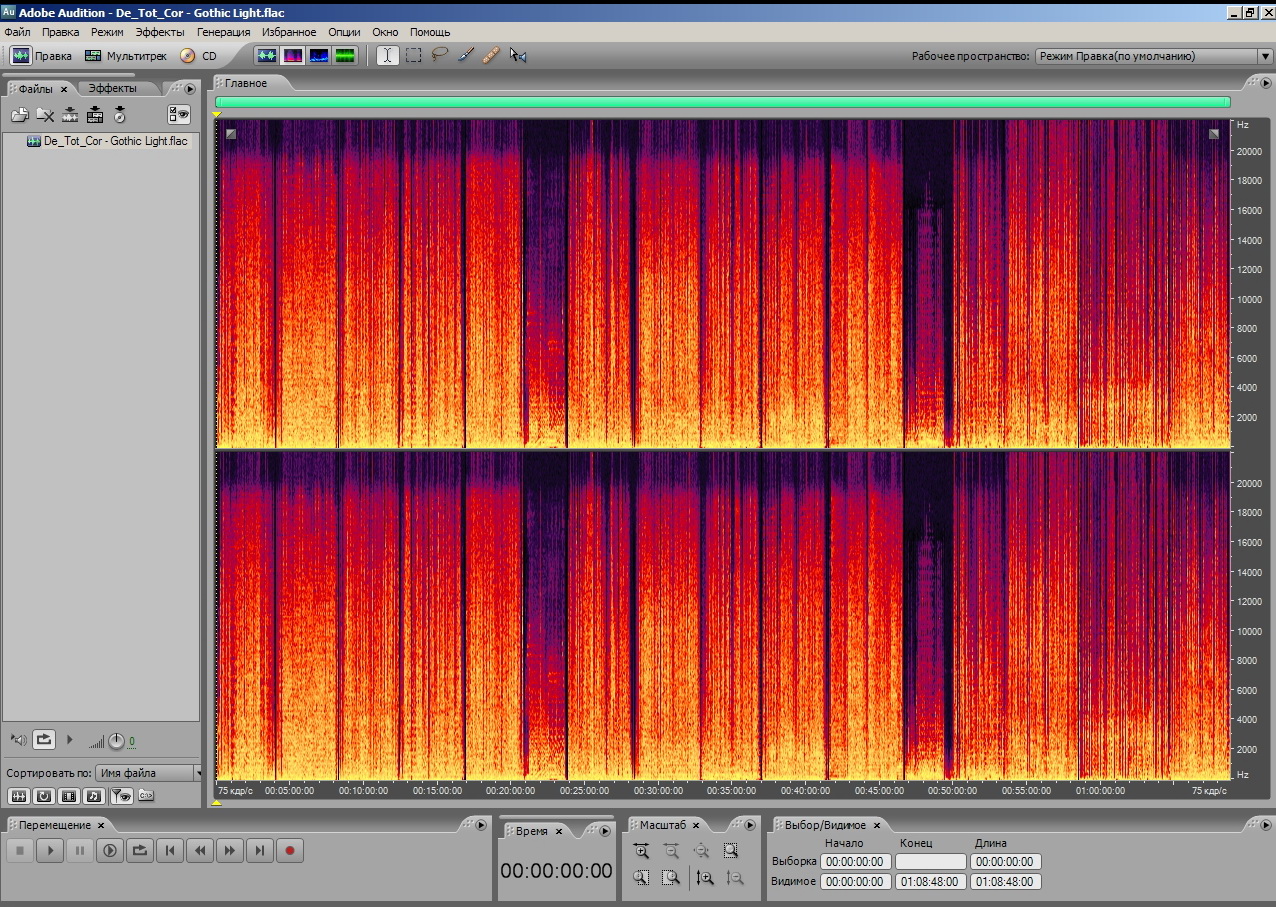Click the red Record button
This screenshot has width=1276, height=907.
tap(290, 851)
